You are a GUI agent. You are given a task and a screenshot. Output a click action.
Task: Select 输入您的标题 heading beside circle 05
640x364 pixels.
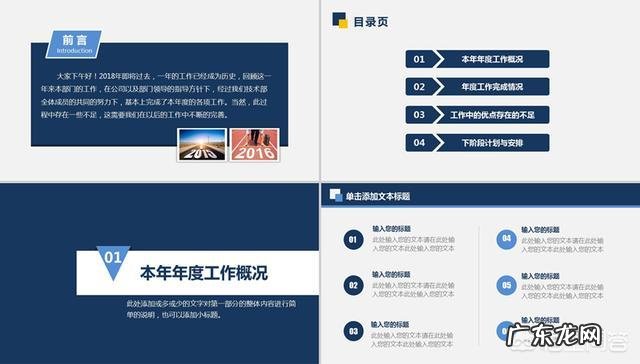pos(540,276)
